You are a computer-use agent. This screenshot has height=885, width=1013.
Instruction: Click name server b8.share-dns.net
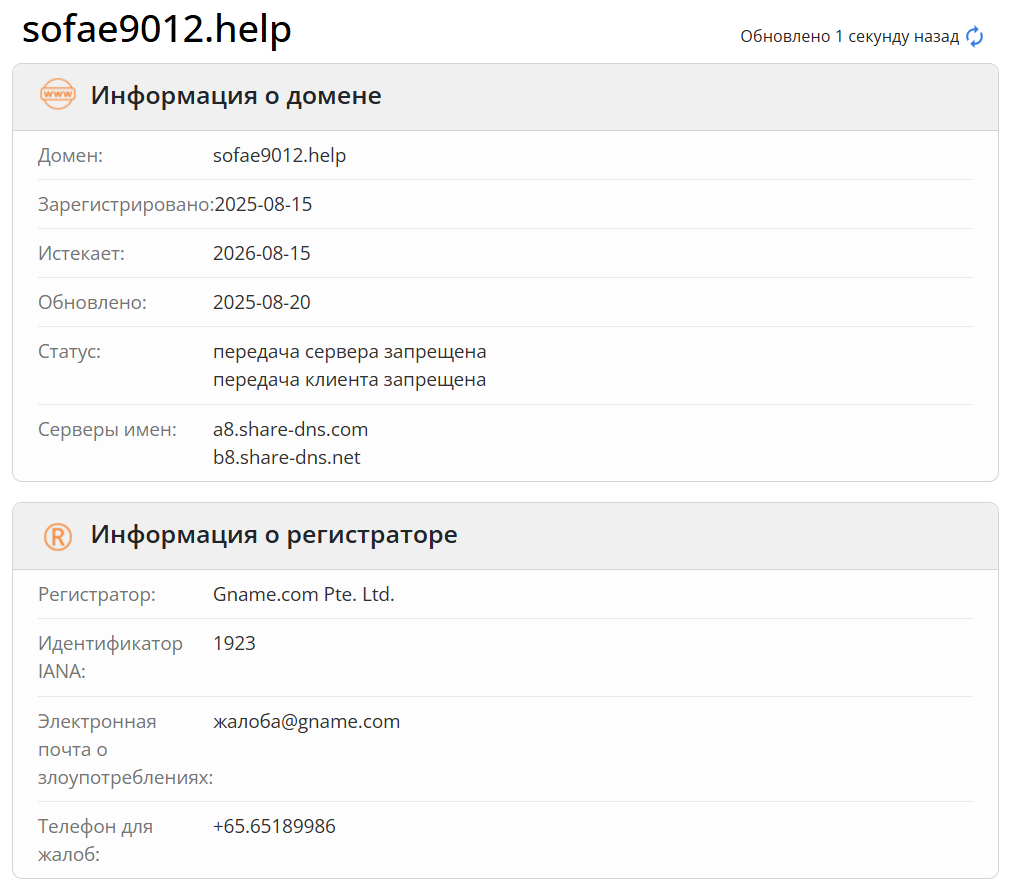pos(287,457)
